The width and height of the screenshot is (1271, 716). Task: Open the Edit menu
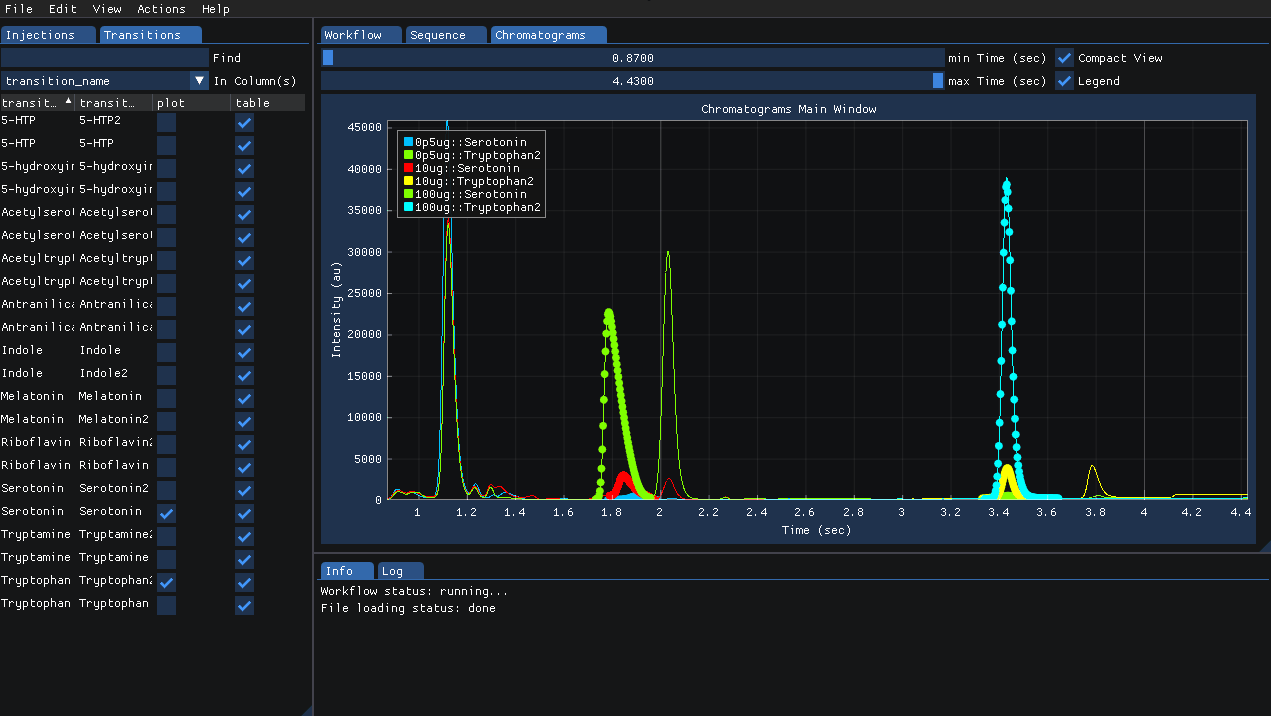point(63,9)
